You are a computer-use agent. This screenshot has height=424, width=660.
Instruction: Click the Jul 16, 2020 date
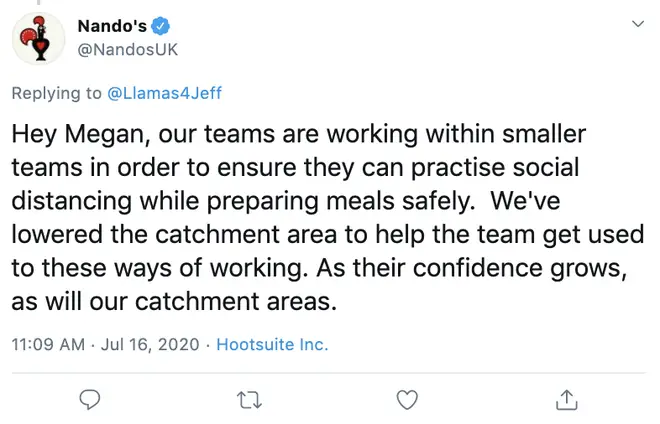click(150, 344)
